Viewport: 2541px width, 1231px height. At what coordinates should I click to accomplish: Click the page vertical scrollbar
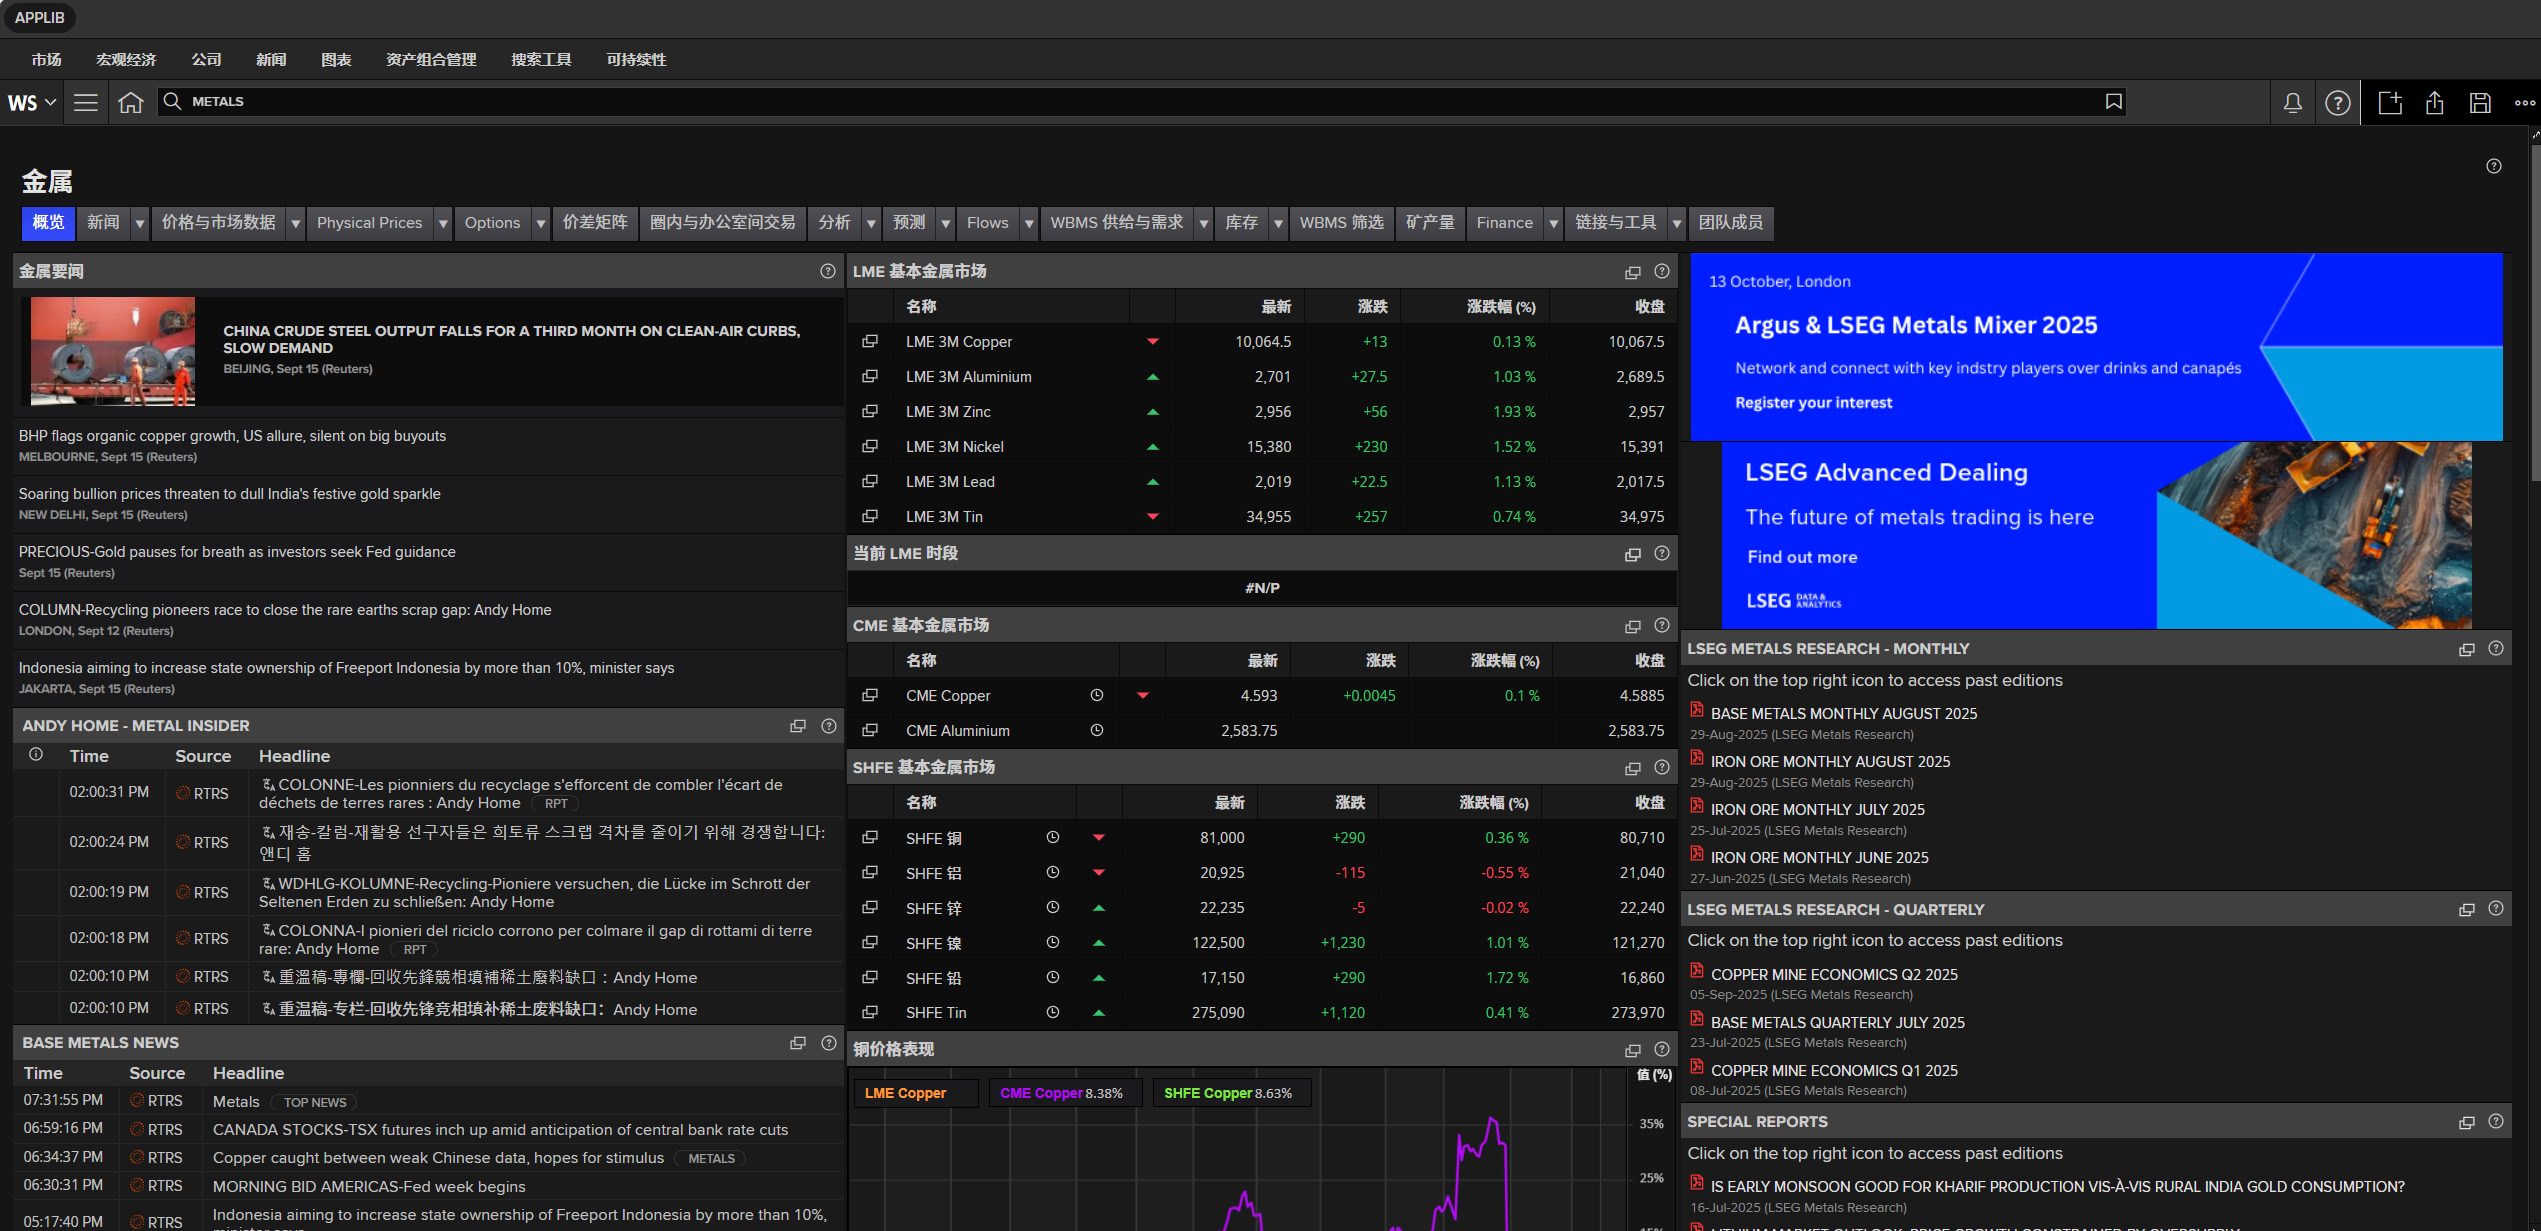point(2535,315)
